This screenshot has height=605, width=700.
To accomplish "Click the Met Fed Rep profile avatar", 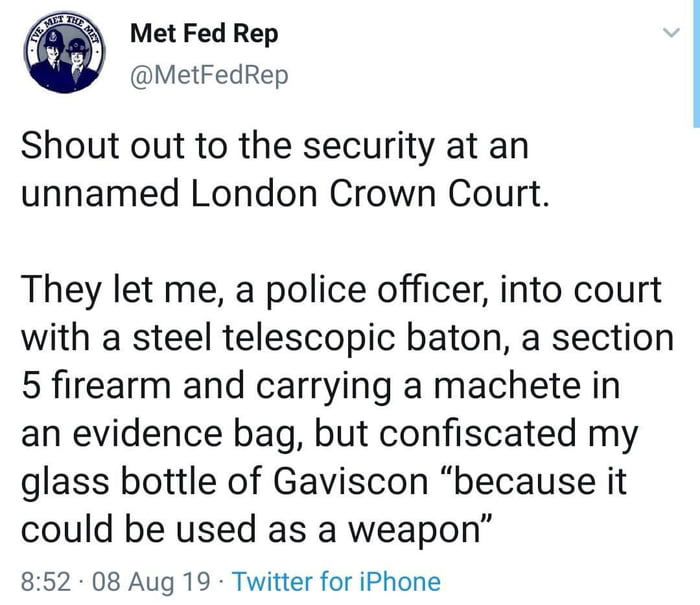I will (65, 55).
